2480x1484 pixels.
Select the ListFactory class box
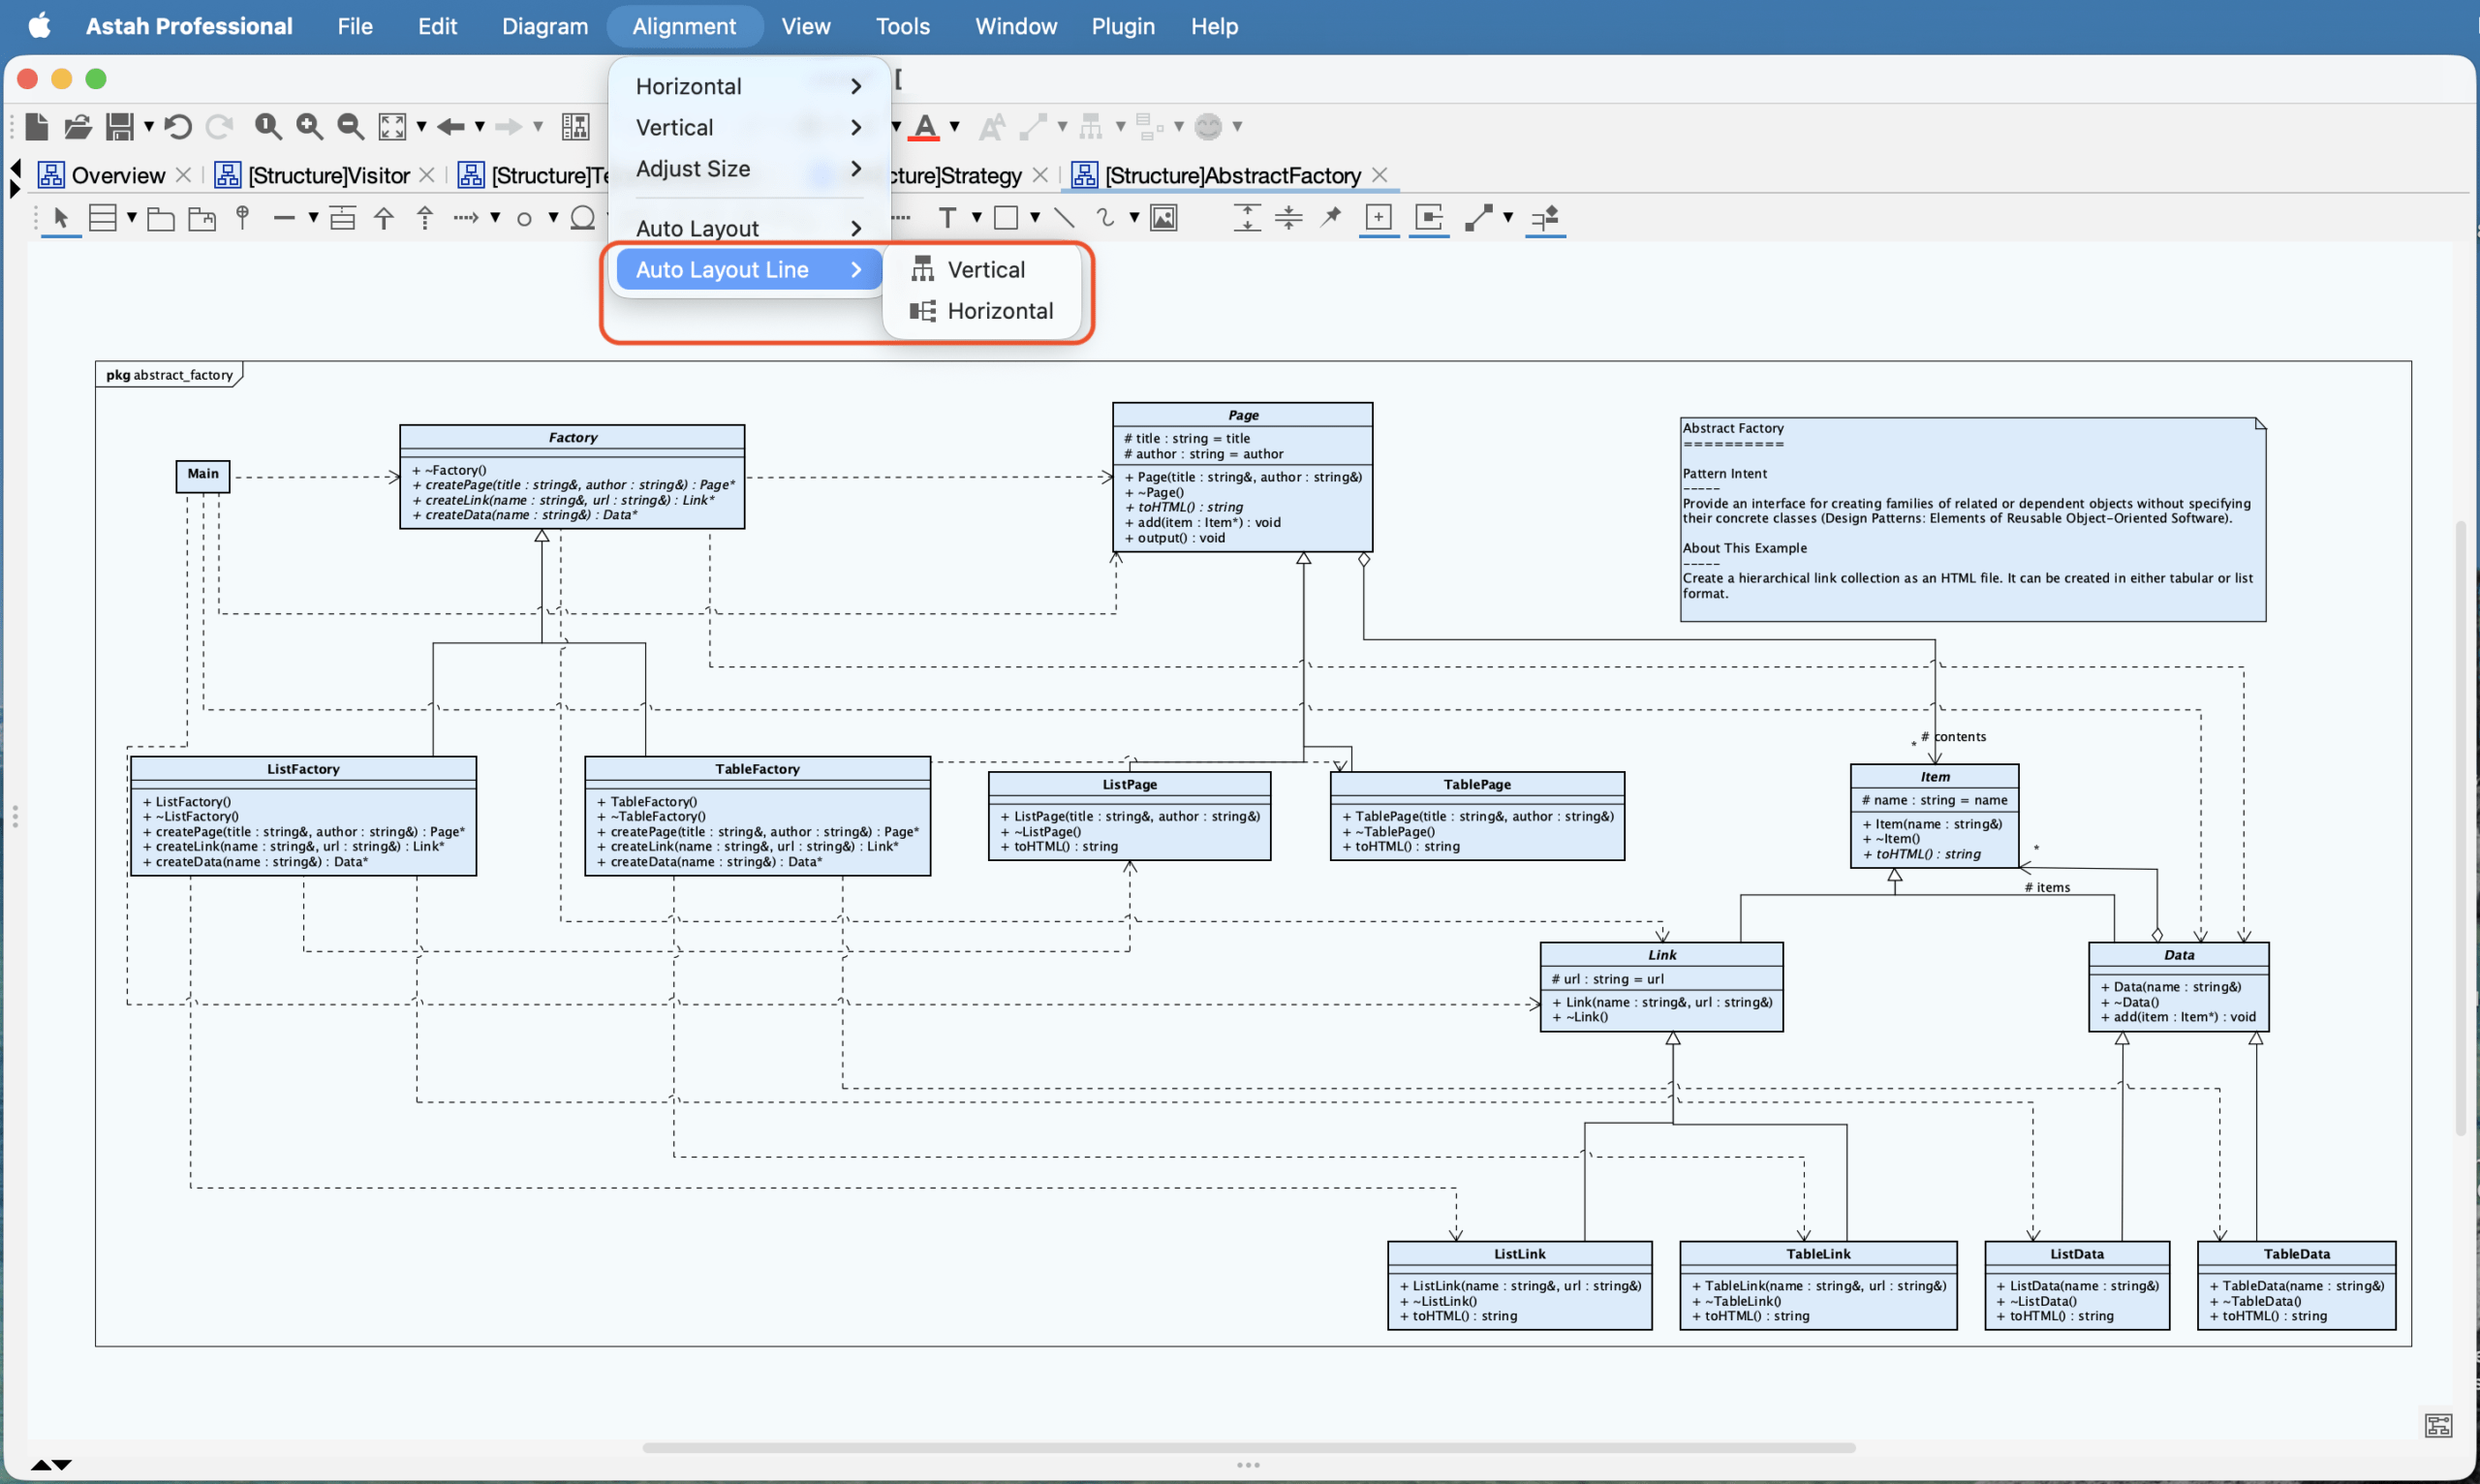pos(303,817)
